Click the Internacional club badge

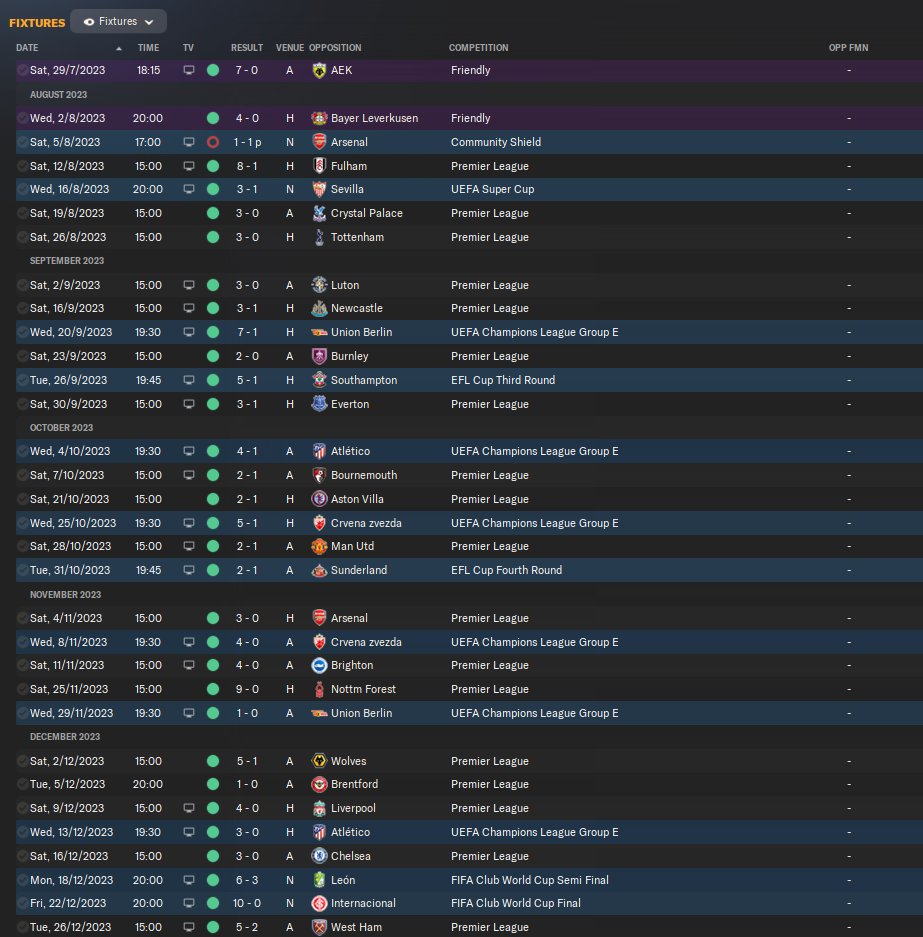(x=320, y=903)
